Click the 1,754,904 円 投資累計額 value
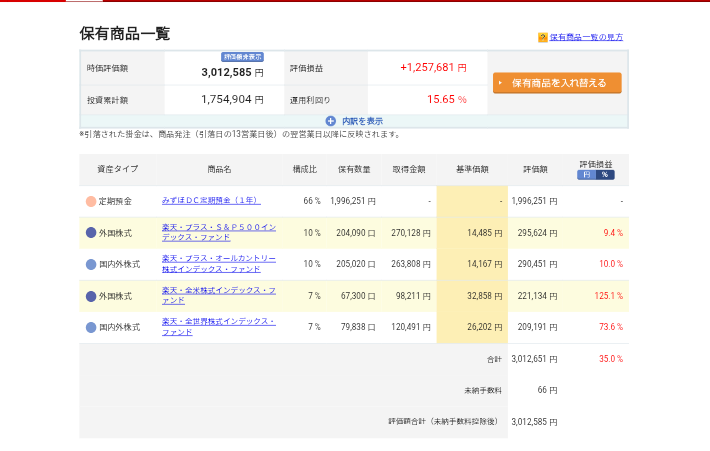 point(232,99)
